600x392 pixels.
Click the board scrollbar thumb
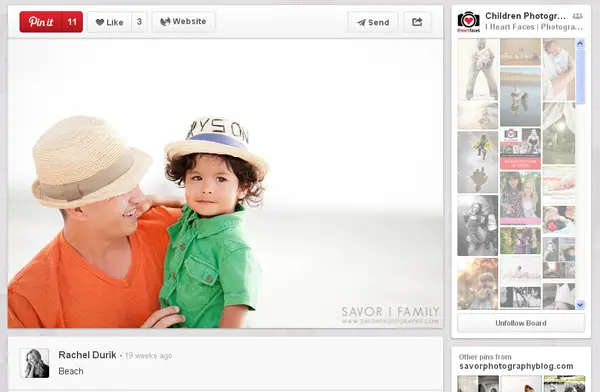(580, 76)
